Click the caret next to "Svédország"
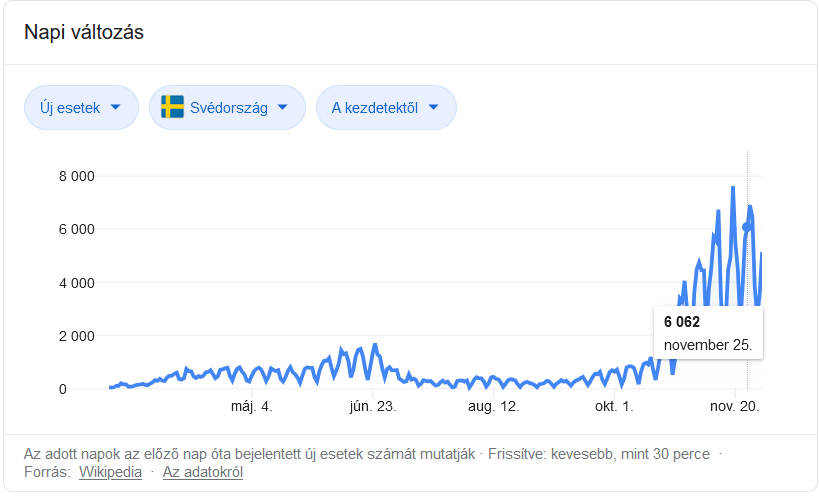The width and height of the screenshot is (819, 497). 283,108
